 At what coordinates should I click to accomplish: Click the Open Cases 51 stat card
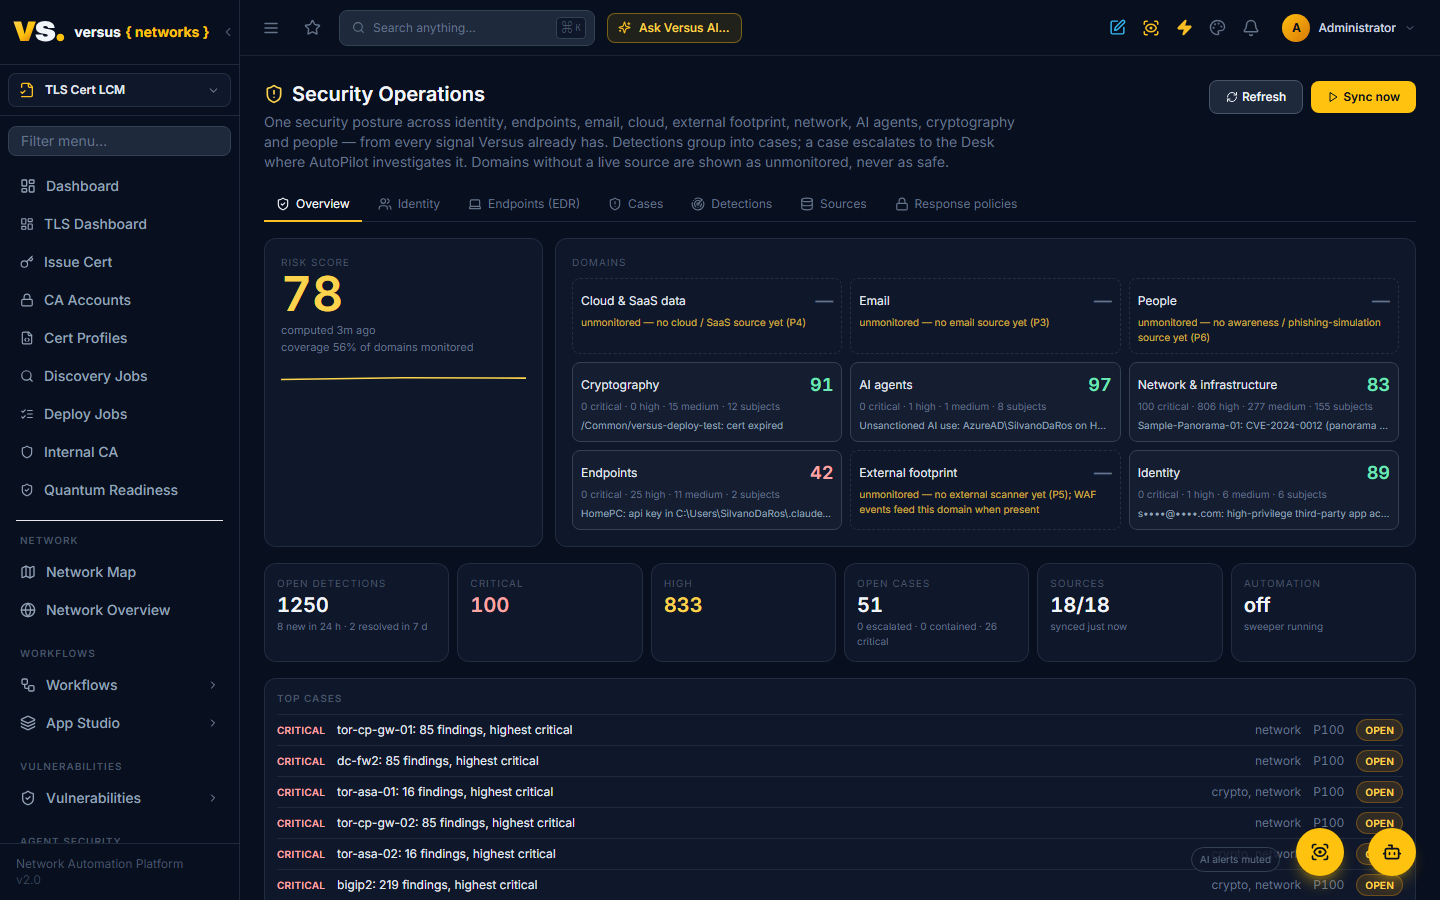click(x=936, y=612)
